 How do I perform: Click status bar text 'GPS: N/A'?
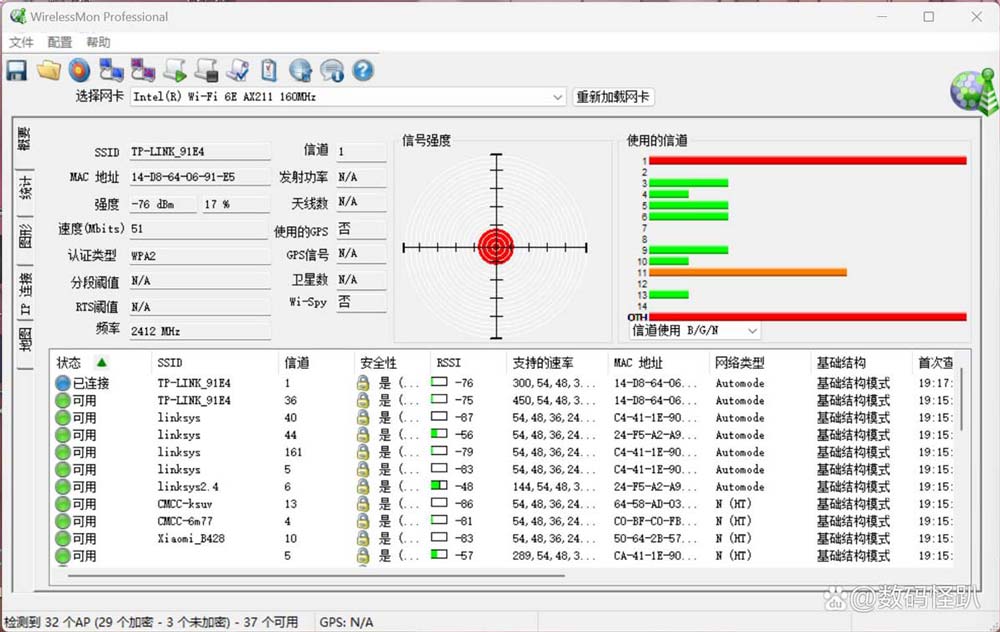346,622
